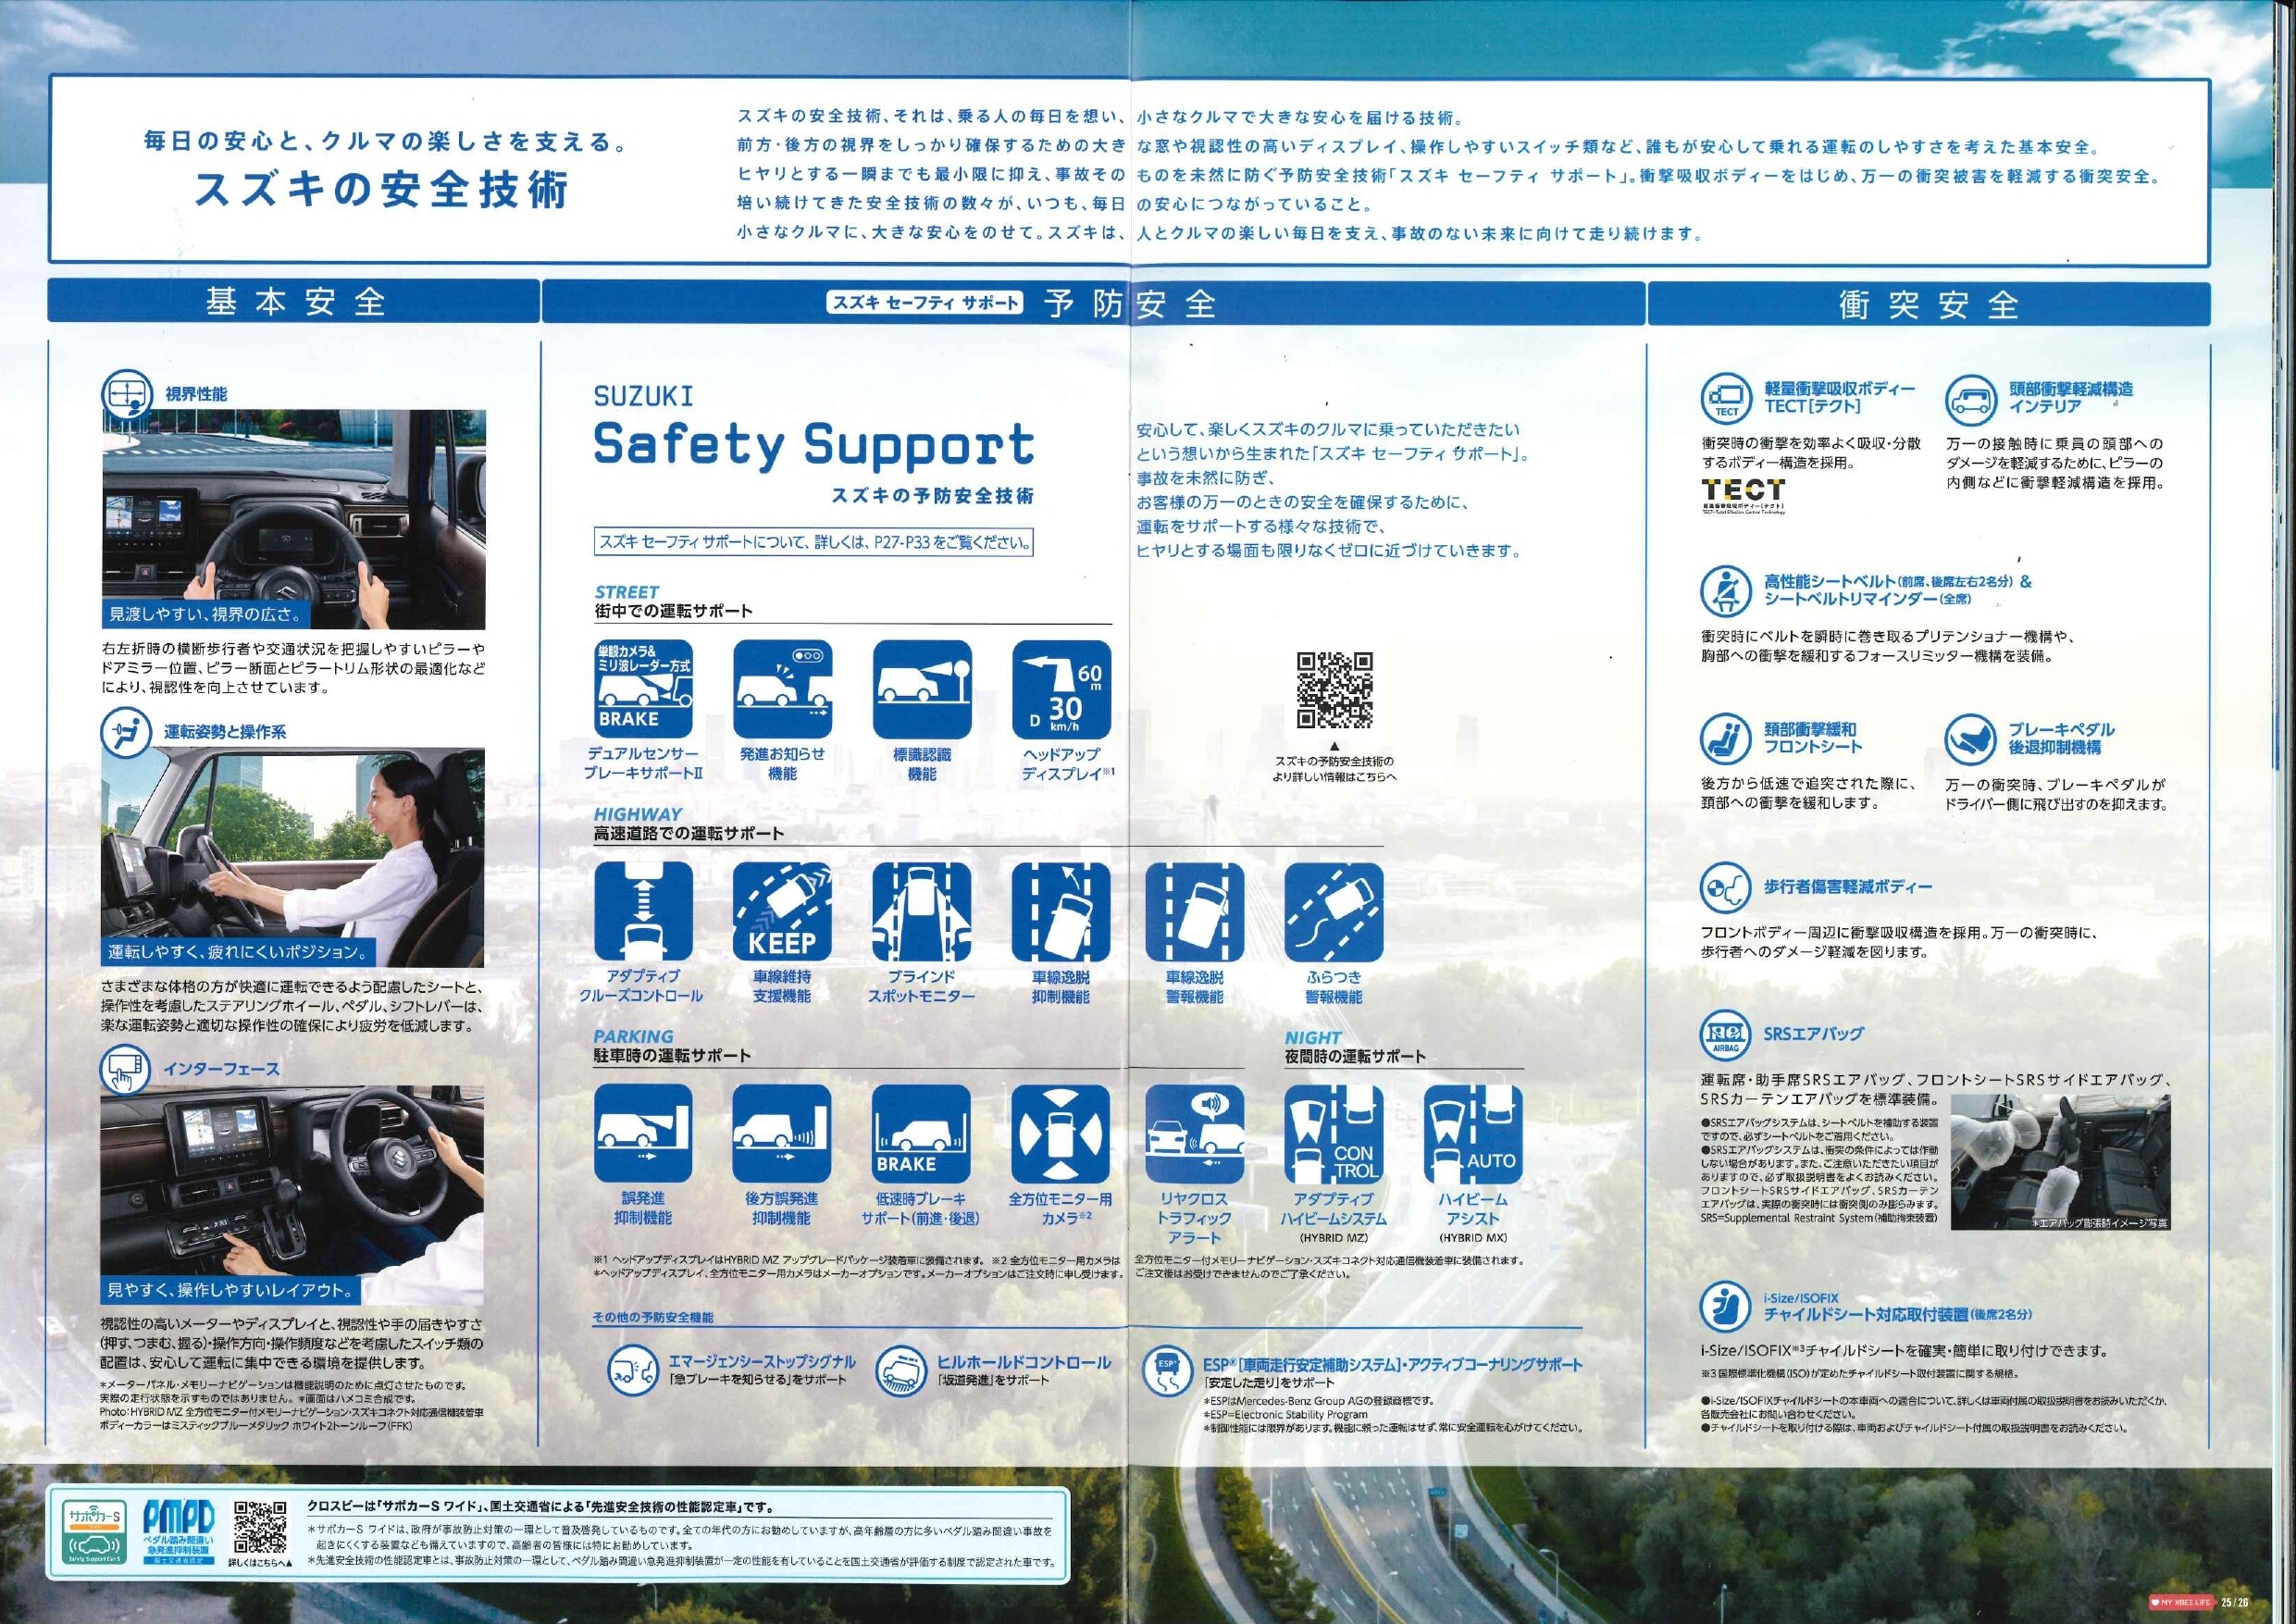
Task: Click the SRS airbag icon
Action: pyautogui.click(x=1725, y=1036)
